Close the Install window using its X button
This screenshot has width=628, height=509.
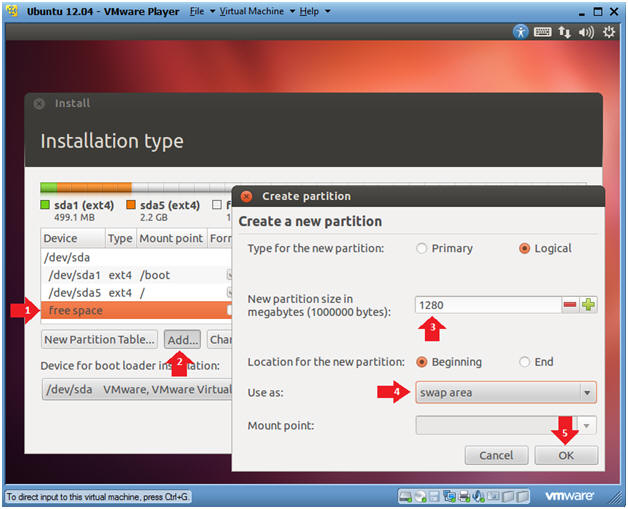coord(39,104)
